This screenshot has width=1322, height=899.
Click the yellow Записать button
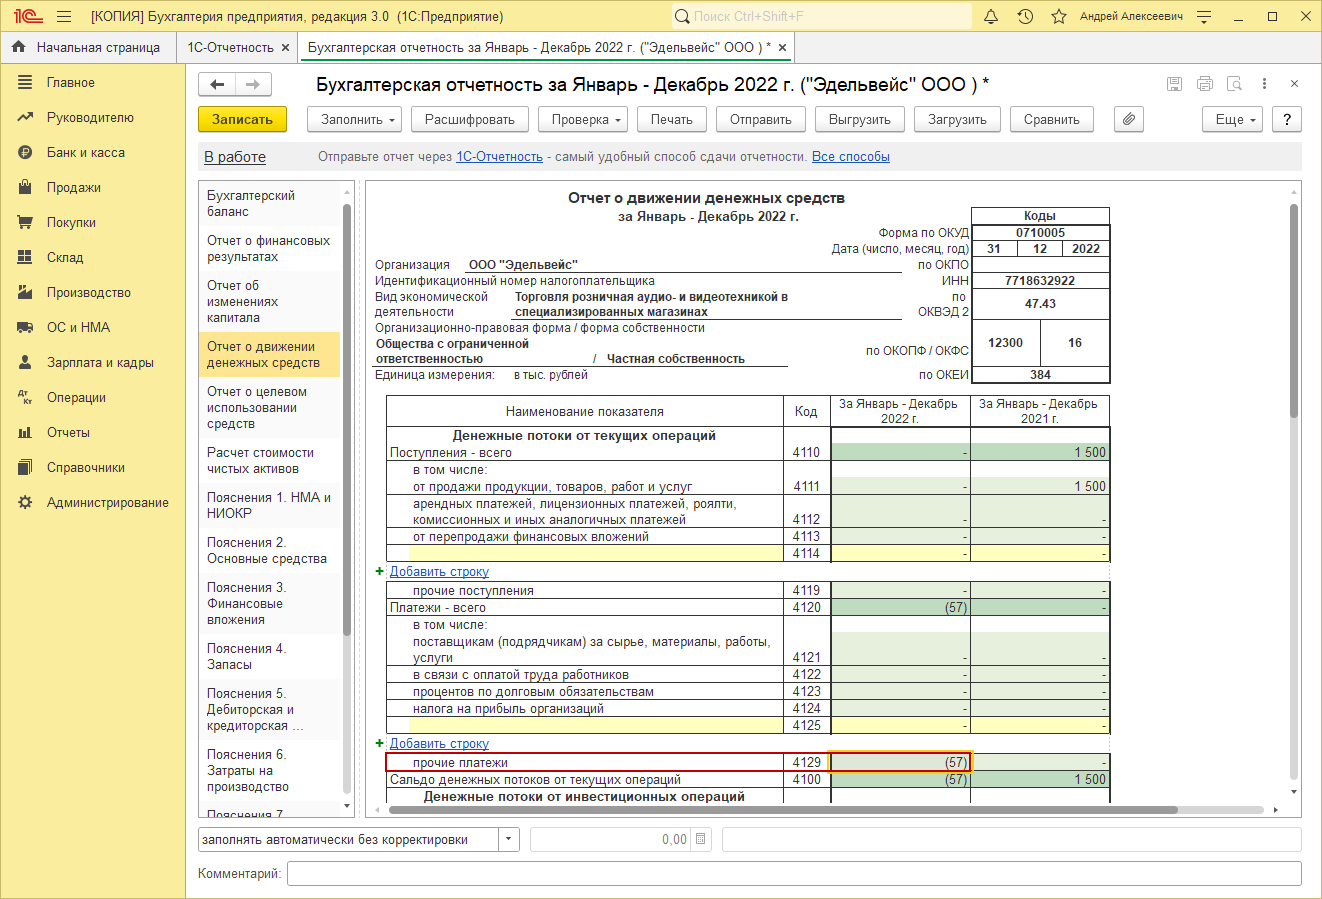(x=242, y=119)
